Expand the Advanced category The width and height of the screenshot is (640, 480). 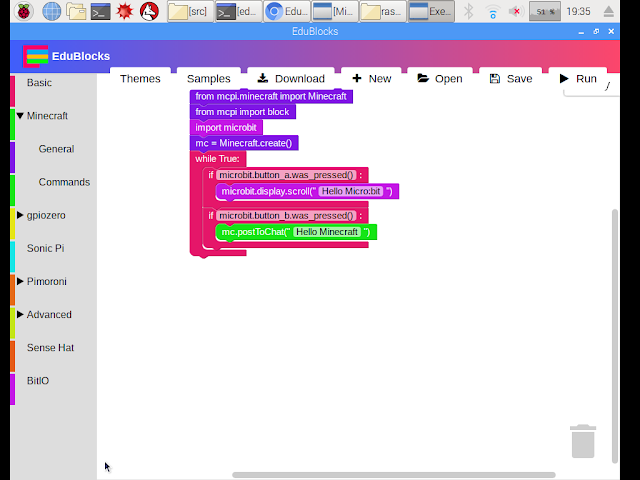20,314
